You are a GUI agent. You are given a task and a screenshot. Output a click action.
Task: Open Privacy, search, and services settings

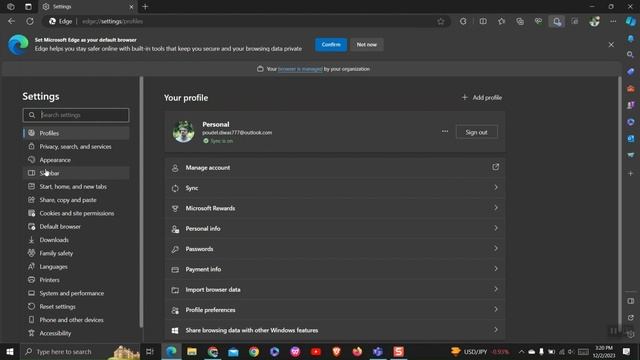click(76, 147)
